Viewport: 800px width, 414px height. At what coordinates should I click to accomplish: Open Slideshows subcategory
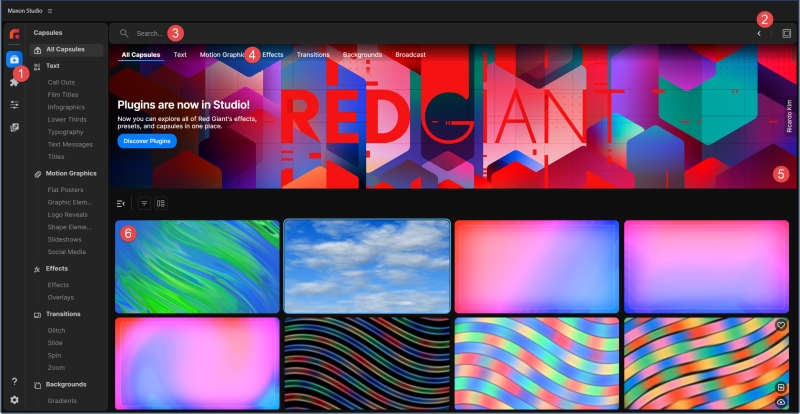click(x=64, y=239)
